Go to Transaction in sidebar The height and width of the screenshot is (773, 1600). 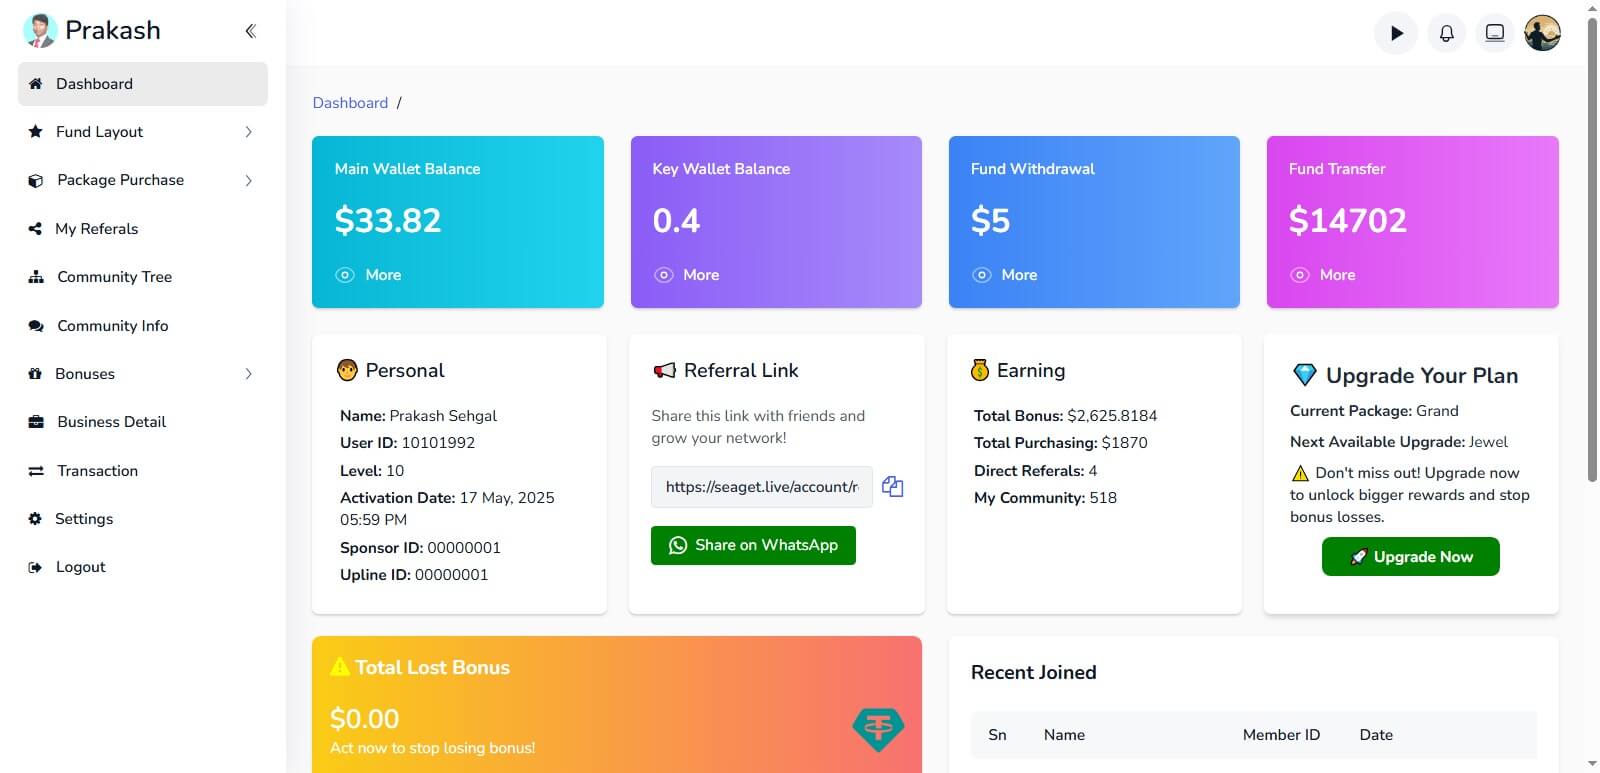pyautogui.click(x=97, y=471)
